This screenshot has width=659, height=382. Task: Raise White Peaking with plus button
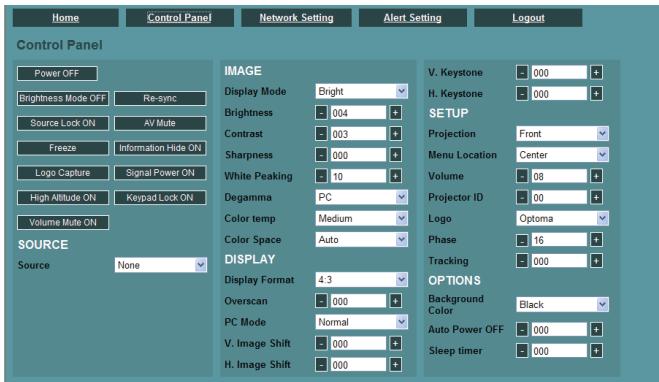pyautogui.click(x=395, y=176)
